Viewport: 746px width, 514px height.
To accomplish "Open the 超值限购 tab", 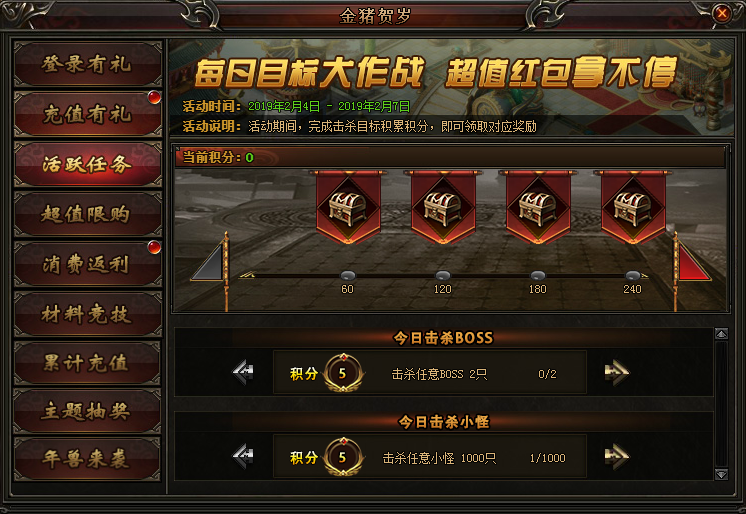I will 88,214.
